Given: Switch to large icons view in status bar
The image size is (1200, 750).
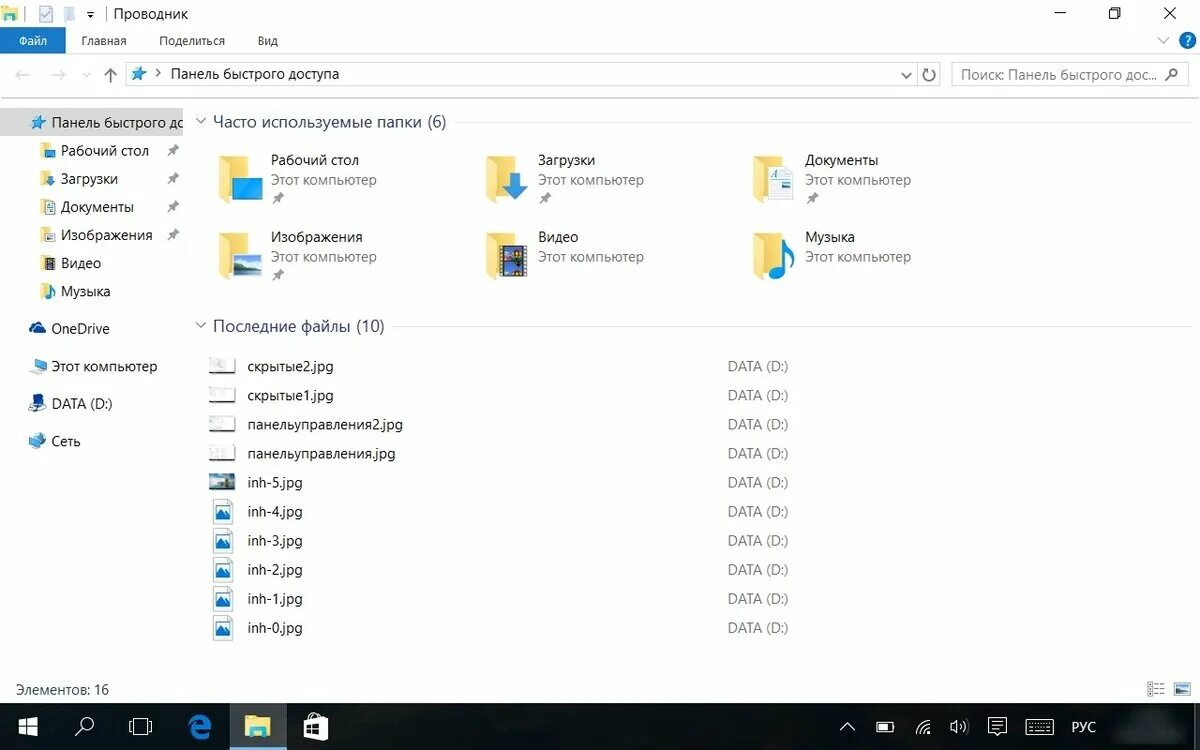Looking at the screenshot, I should tap(1183, 689).
